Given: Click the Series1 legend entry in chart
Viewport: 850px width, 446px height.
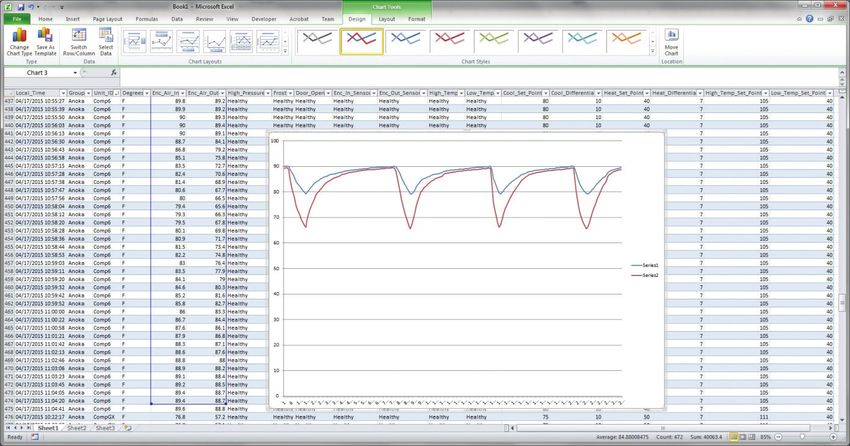Looking at the screenshot, I should click(x=645, y=266).
